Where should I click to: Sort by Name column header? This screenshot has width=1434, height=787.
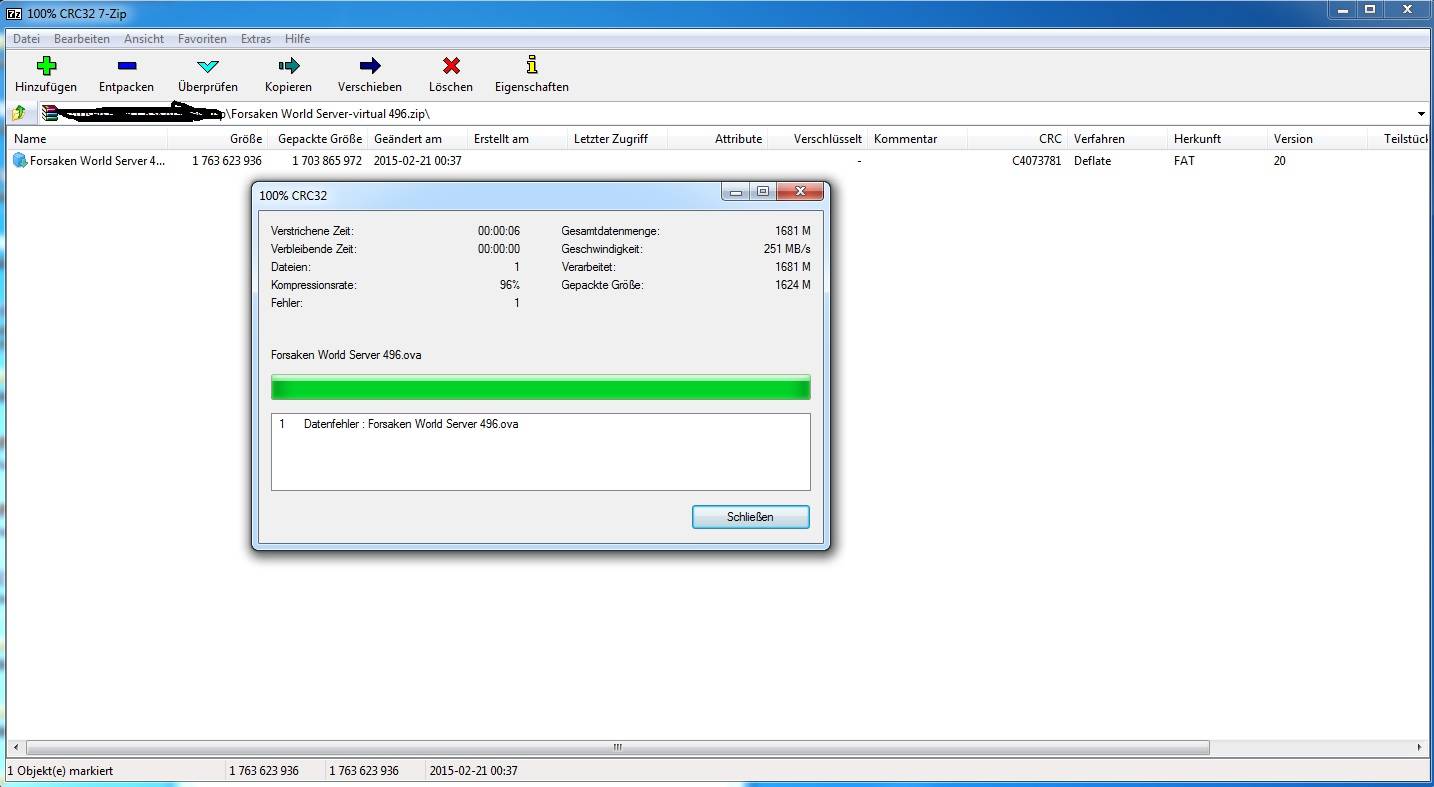88,139
